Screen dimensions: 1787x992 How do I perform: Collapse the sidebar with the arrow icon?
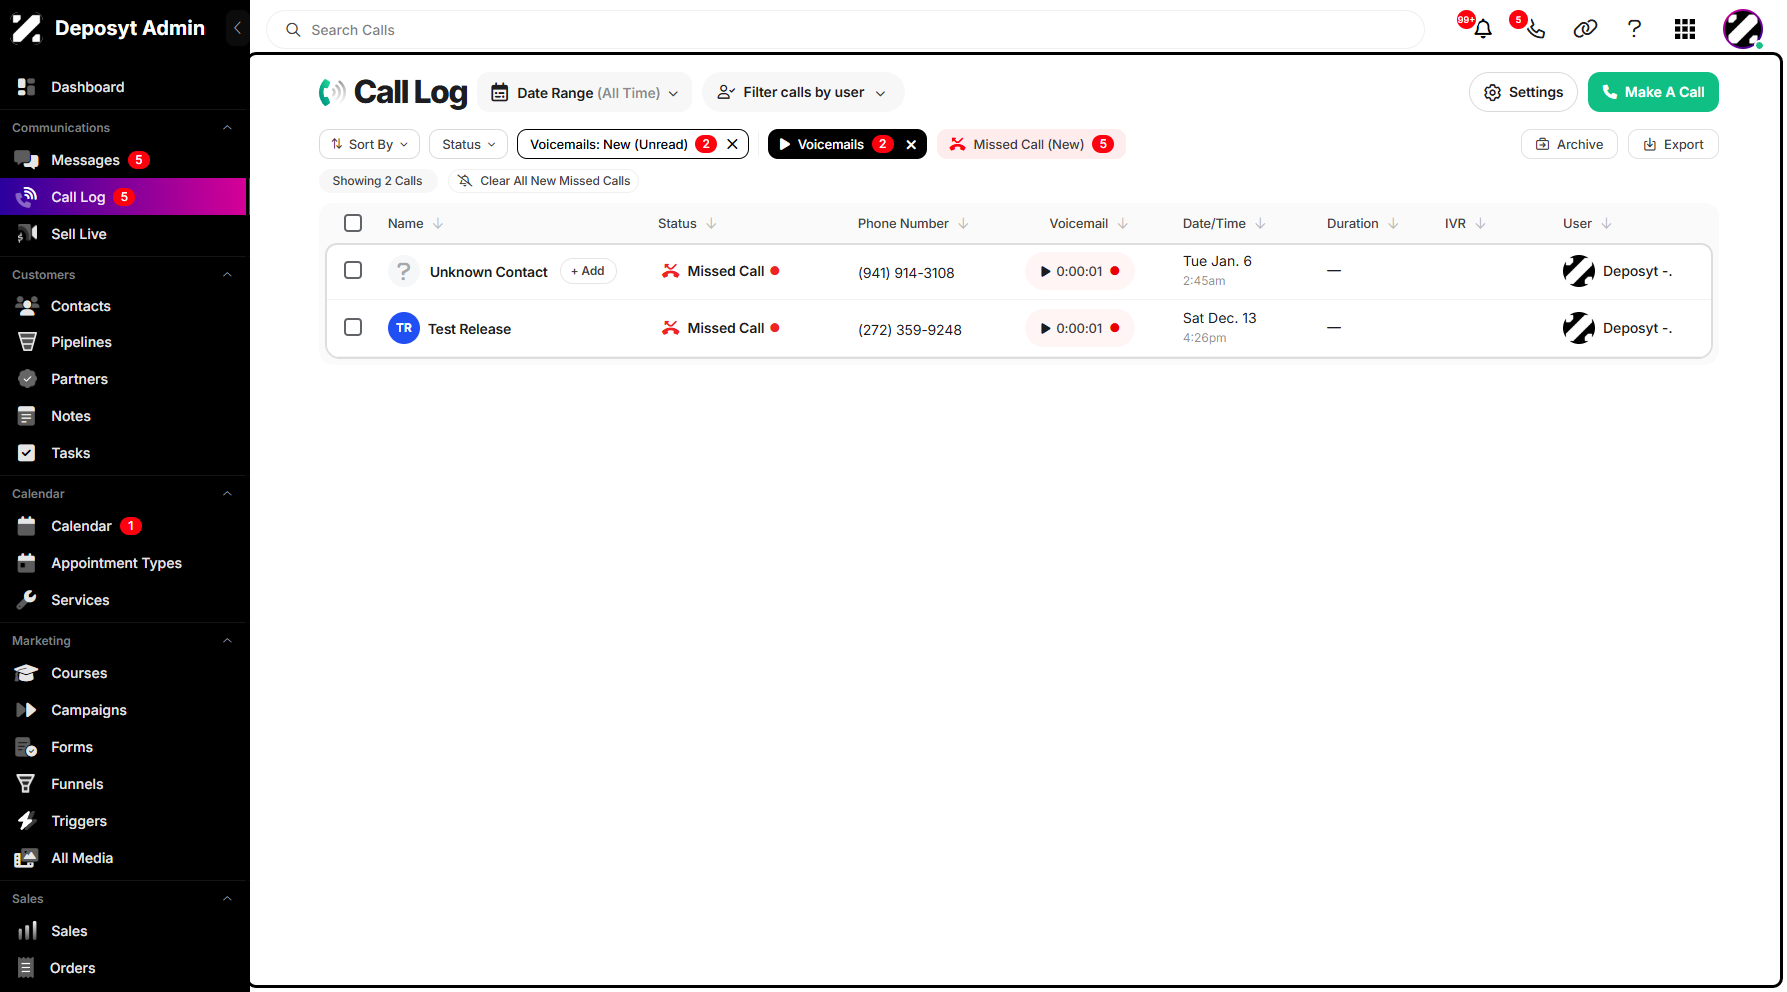[237, 28]
